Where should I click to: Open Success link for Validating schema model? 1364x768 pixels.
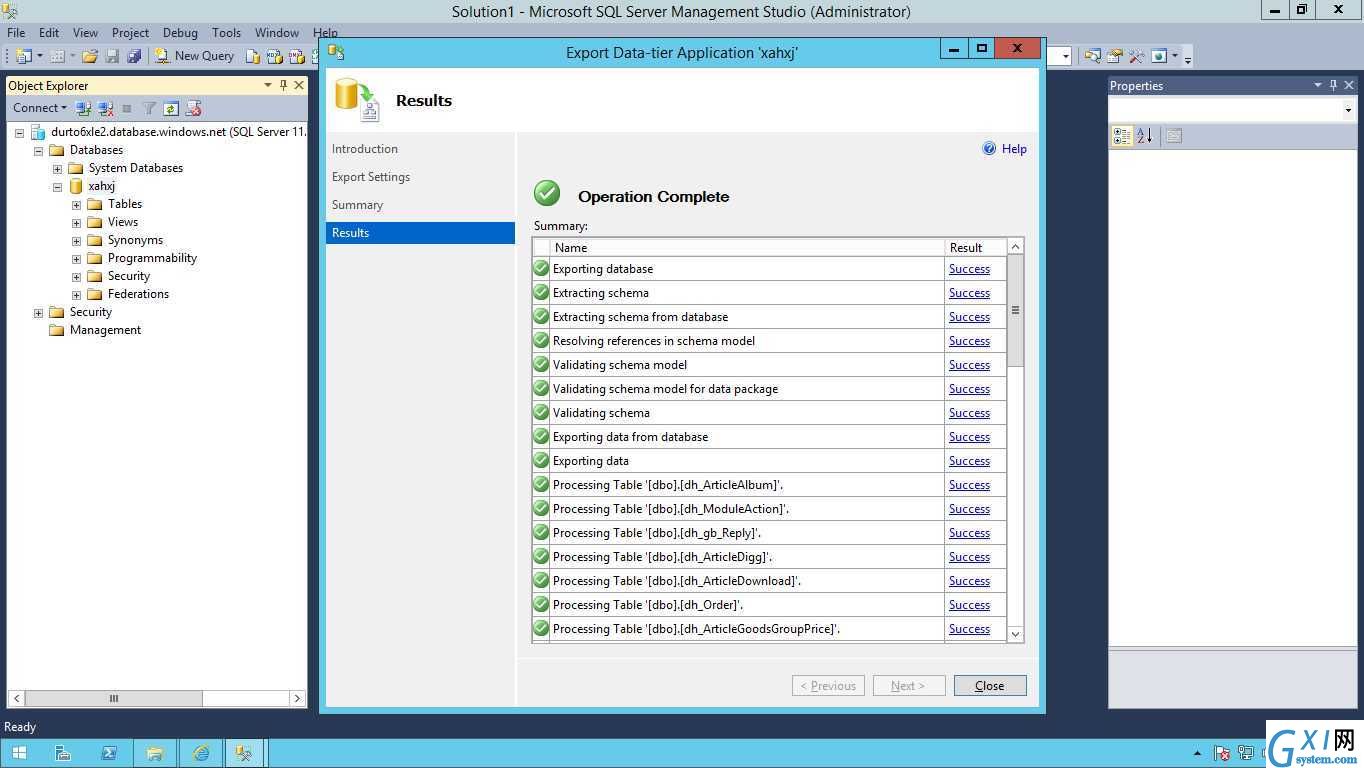tap(969, 365)
